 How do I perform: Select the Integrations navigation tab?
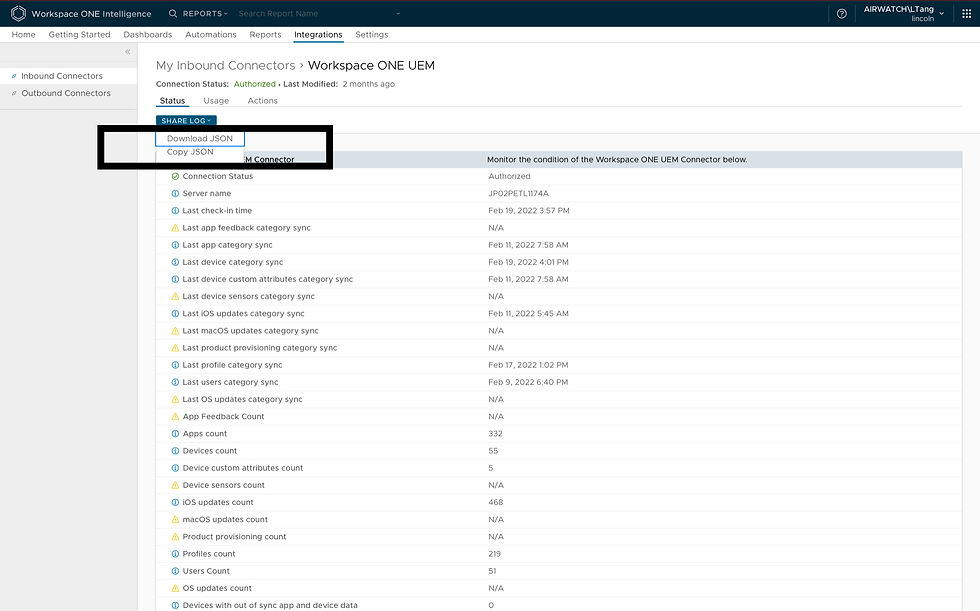(318, 34)
